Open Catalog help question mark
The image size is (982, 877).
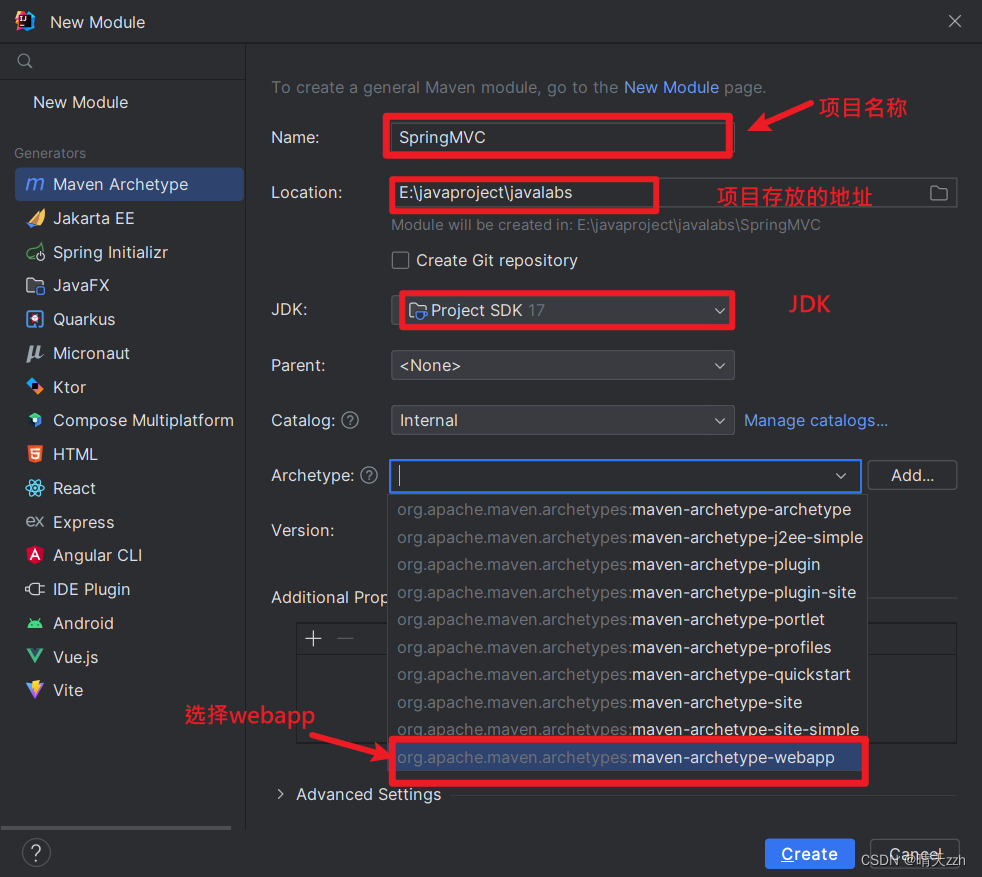click(350, 420)
